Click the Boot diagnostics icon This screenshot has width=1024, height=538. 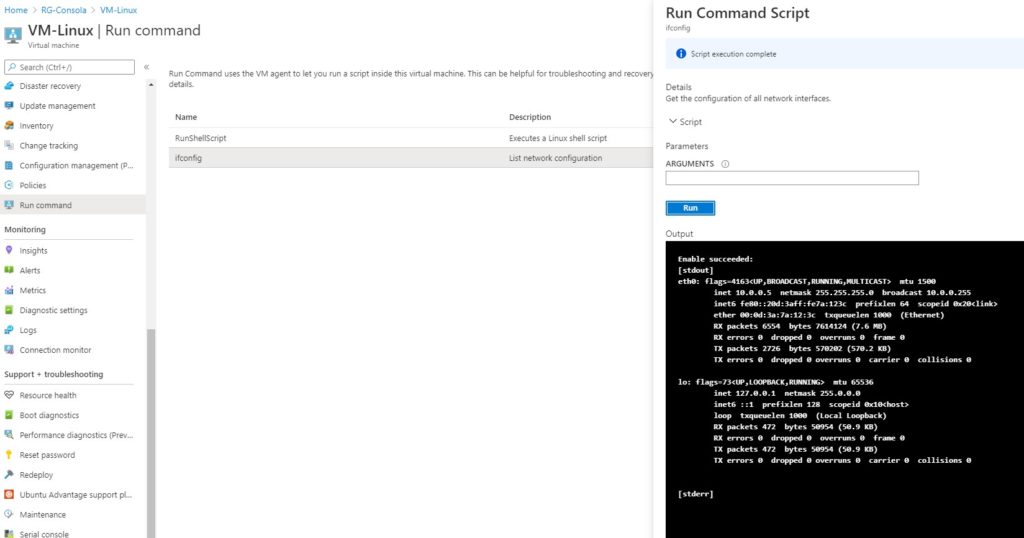(x=9, y=415)
